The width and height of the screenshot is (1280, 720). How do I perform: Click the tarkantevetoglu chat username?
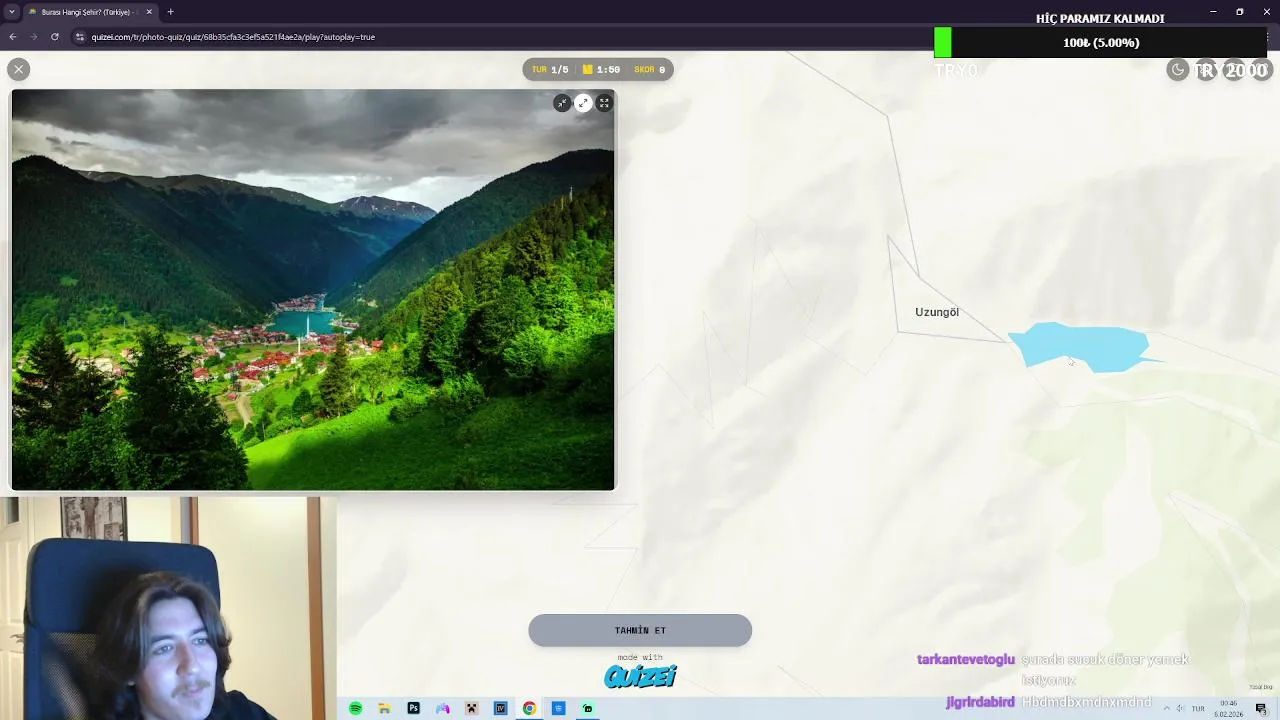coord(966,659)
